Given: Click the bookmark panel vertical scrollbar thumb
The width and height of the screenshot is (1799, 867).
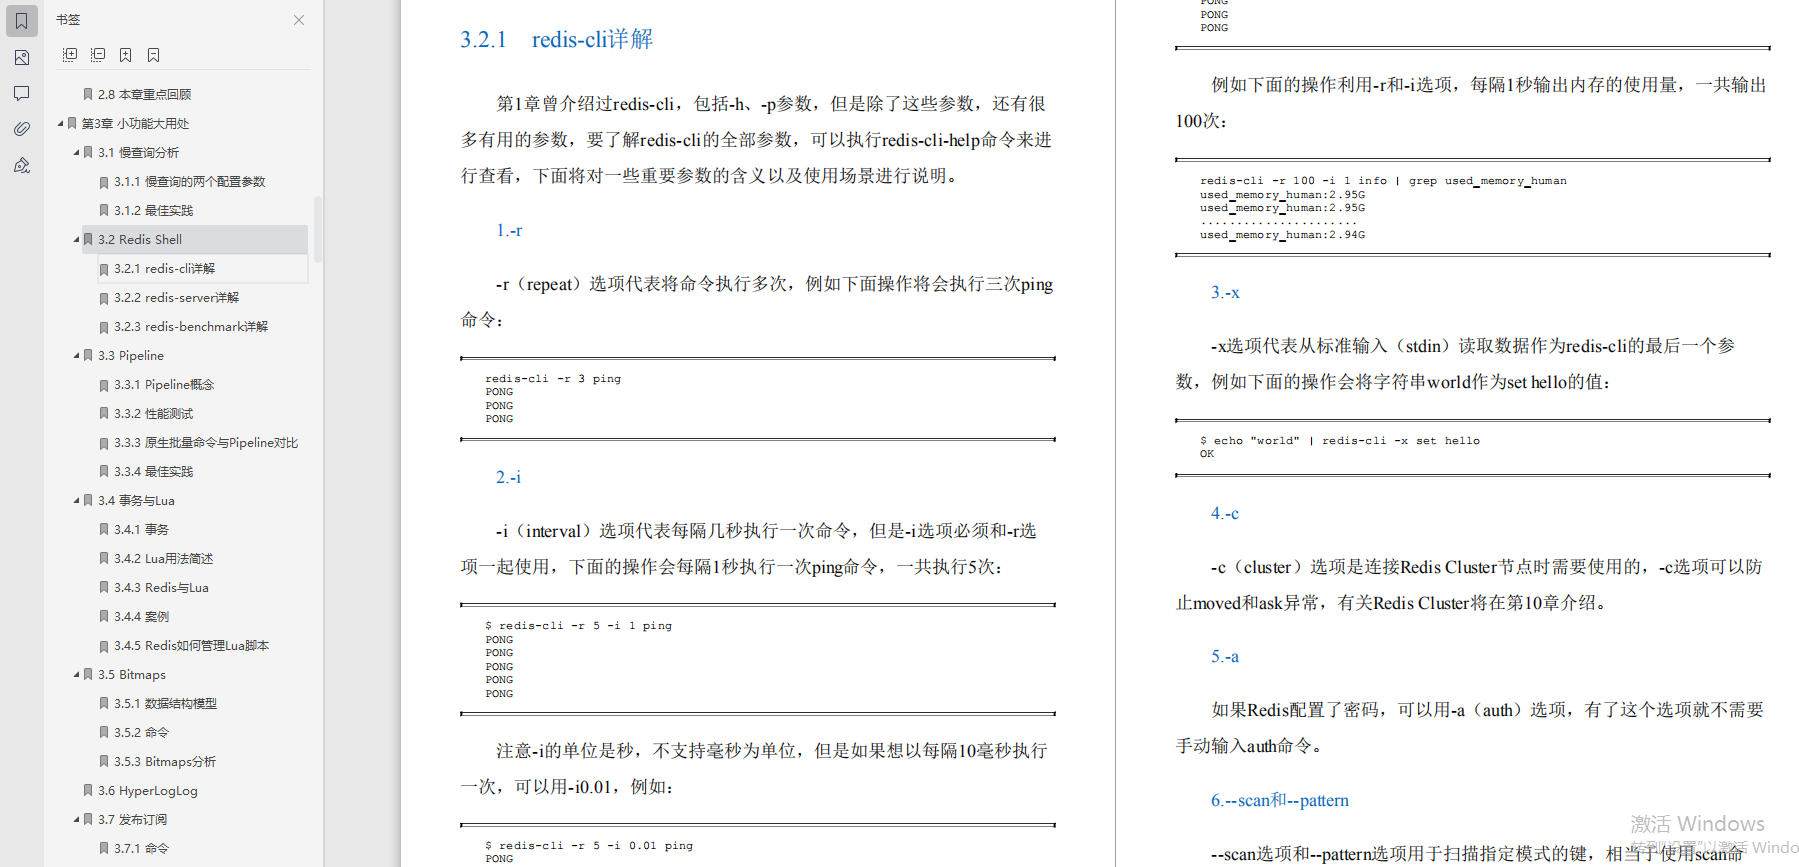Looking at the screenshot, I should tap(318, 228).
